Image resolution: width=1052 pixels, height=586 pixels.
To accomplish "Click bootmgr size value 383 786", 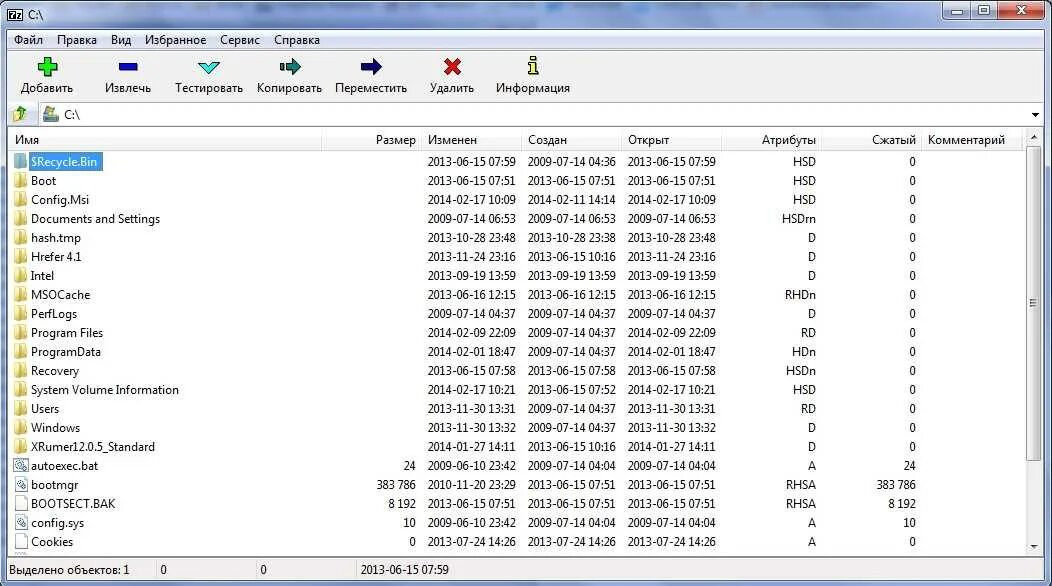I will pos(396,485).
